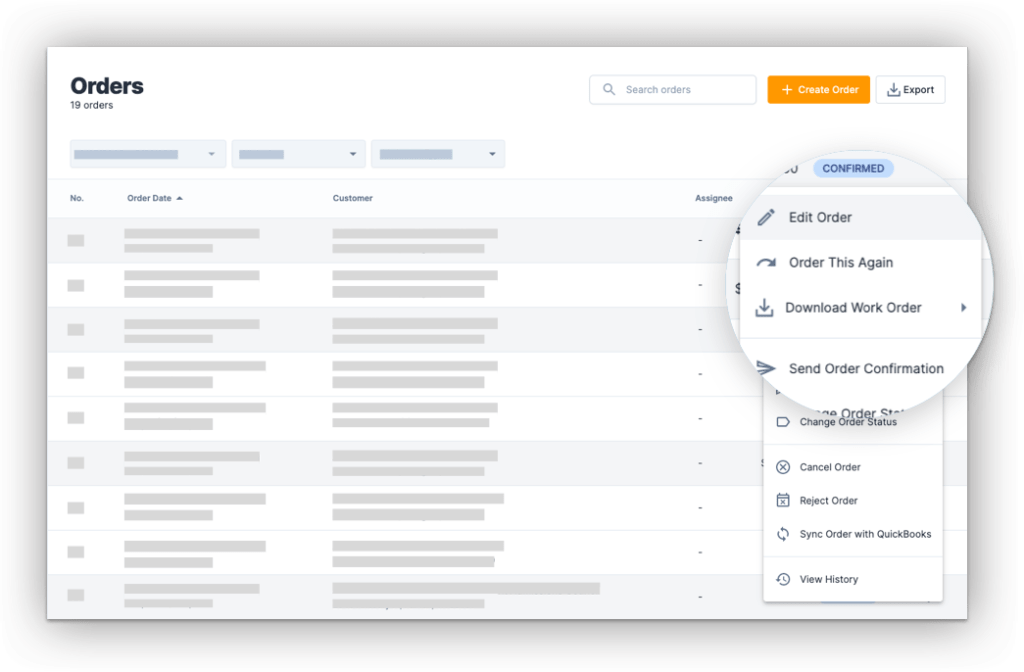Open the second filter dropdown
1024x672 pixels.
[298, 154]
